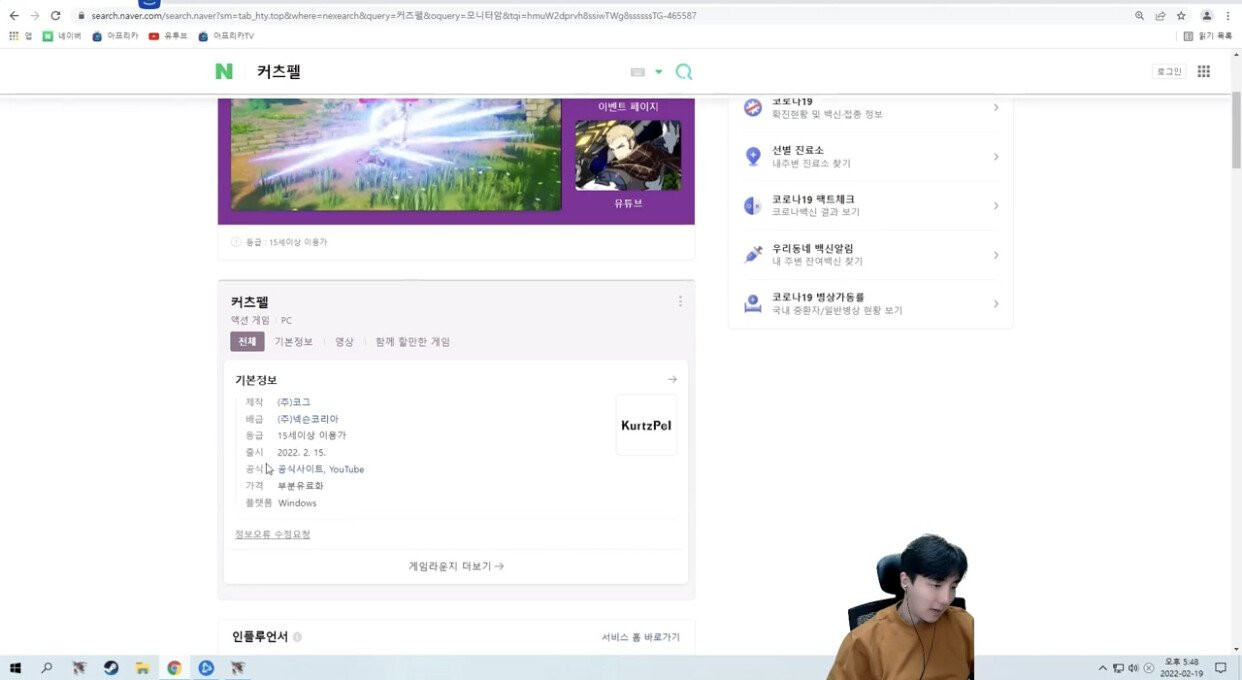Click the info icon next to 인플루언서
The image size is (1242, 680).
coord(298,637)
